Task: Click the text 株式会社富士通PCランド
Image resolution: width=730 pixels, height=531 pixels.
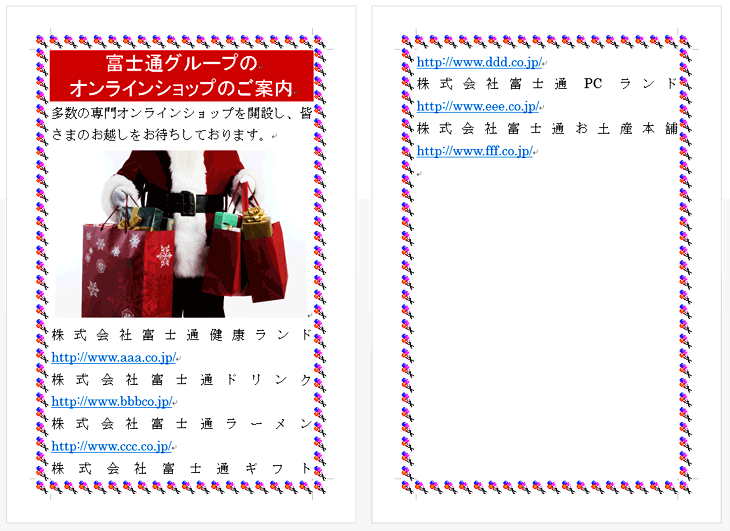Action: coord(547,84)
